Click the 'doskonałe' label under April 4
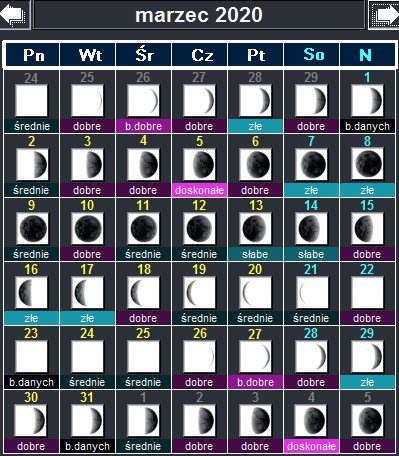 311,446
